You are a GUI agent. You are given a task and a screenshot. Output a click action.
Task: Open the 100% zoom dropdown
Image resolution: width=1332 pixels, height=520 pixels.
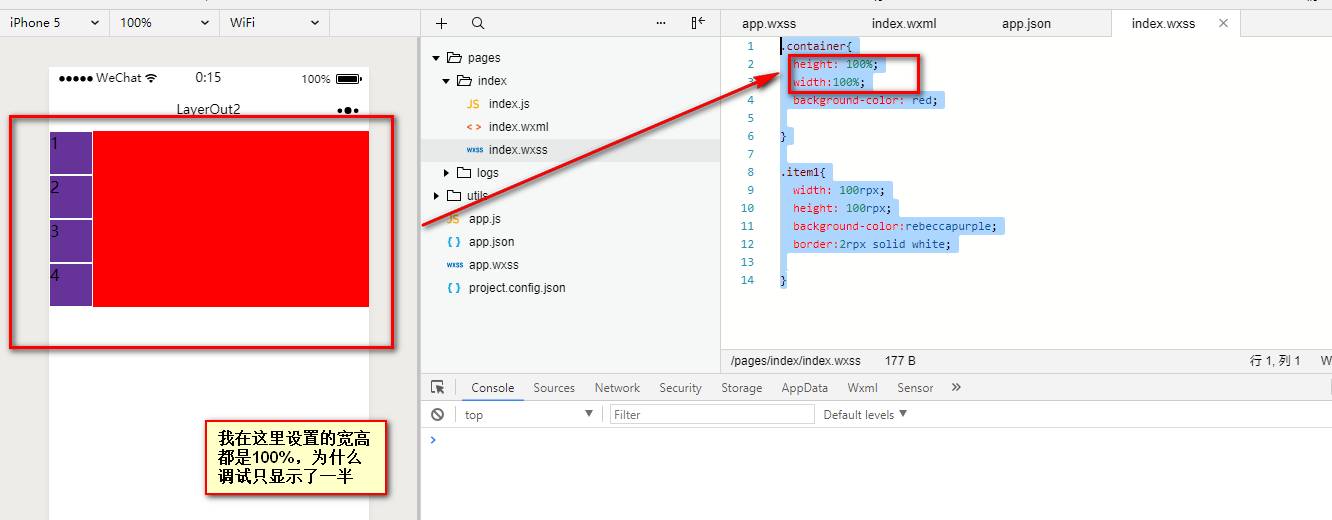(x=163, y=22)
